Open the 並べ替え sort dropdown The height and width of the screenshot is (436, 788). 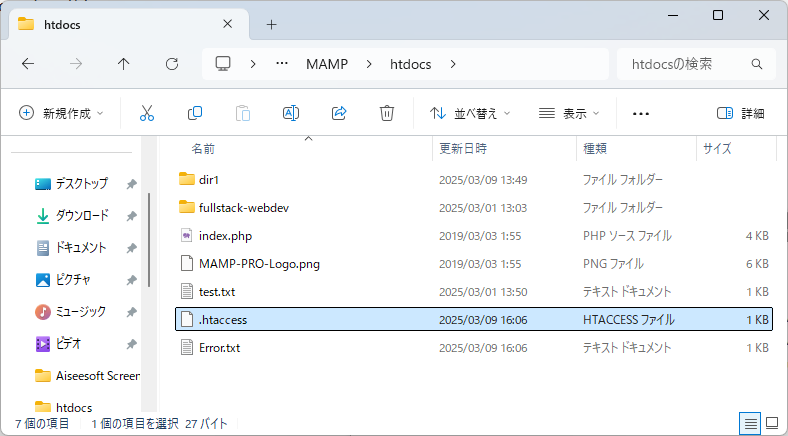(470, 114)
